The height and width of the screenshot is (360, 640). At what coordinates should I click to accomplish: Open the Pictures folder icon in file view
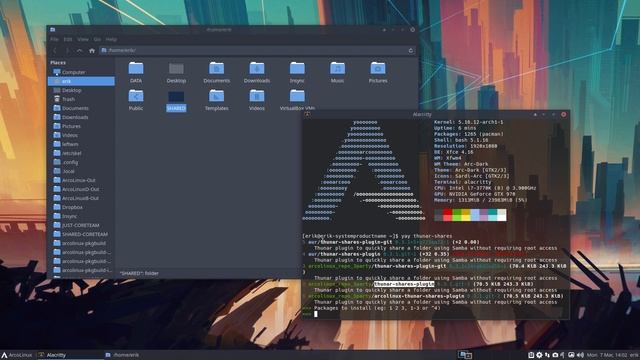[x=378, y=72]
